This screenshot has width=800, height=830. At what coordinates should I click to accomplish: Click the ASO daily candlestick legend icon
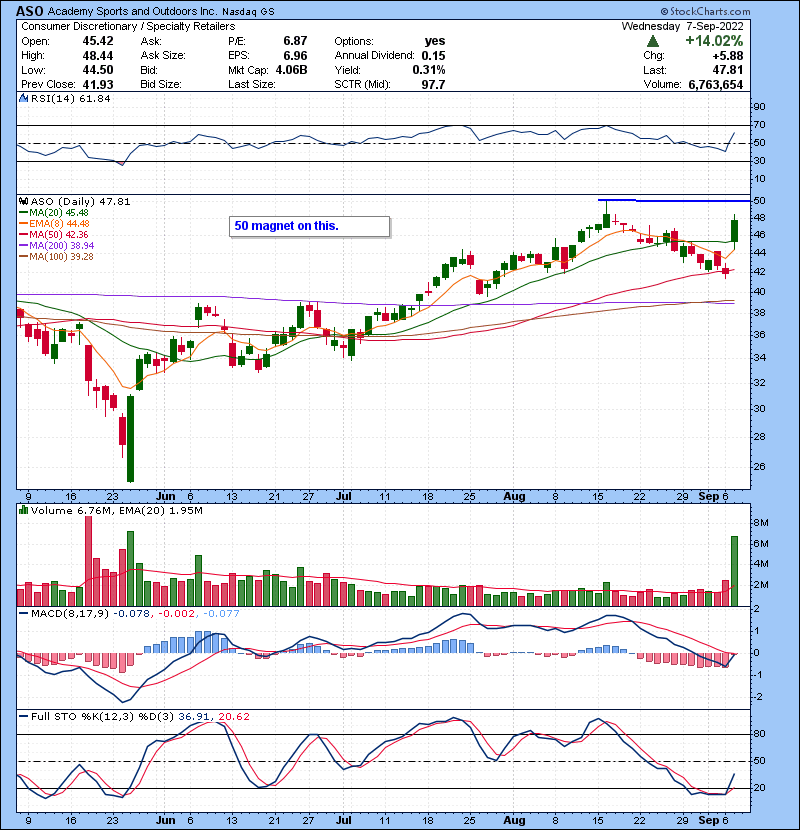[23, 201]
